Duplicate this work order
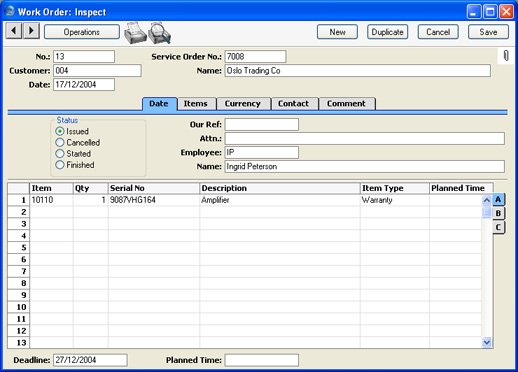518x372 pixels. (388, 32)
